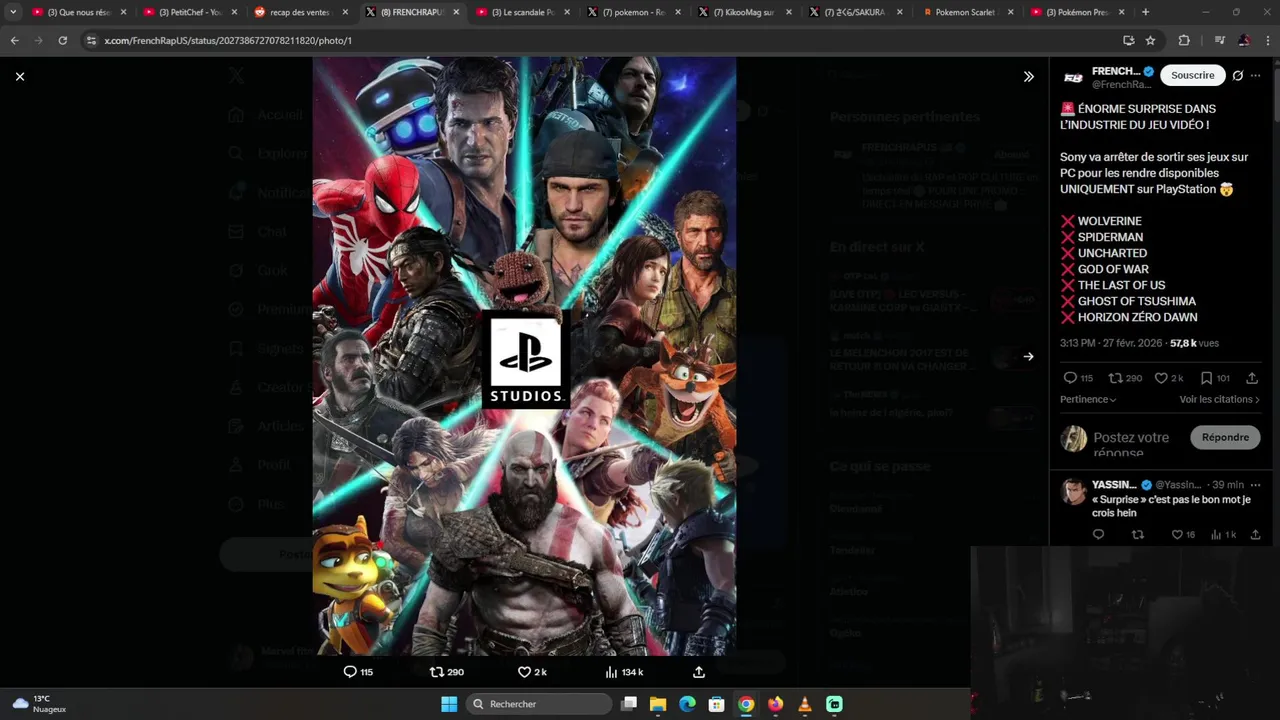Share icon in side panel tweet actions
This screenshot has height=720, width=1280.
[x=1252, y=378]
